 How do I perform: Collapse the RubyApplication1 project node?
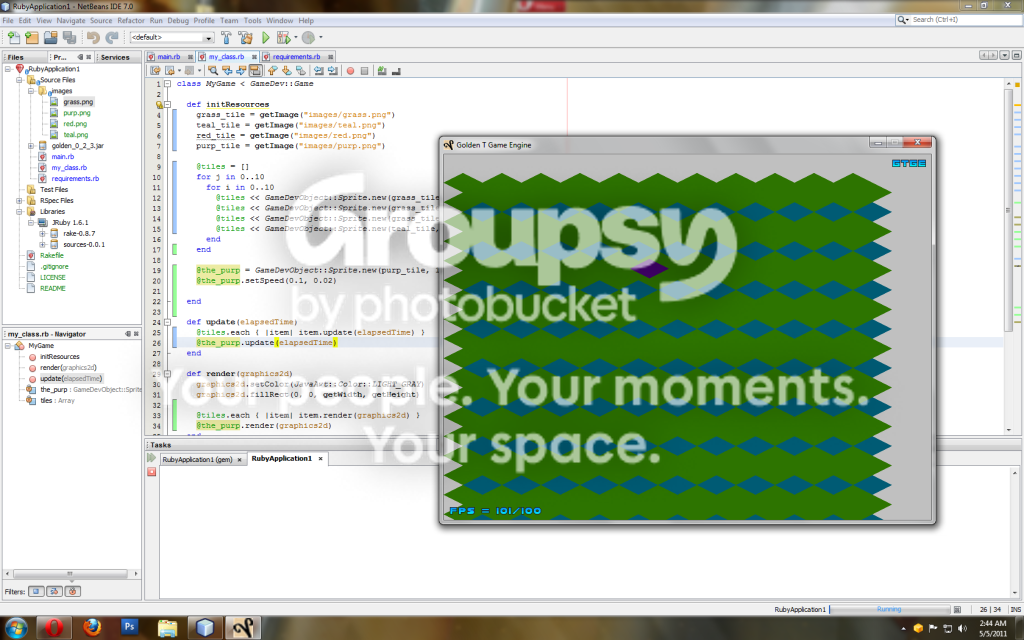pos(8,69)
